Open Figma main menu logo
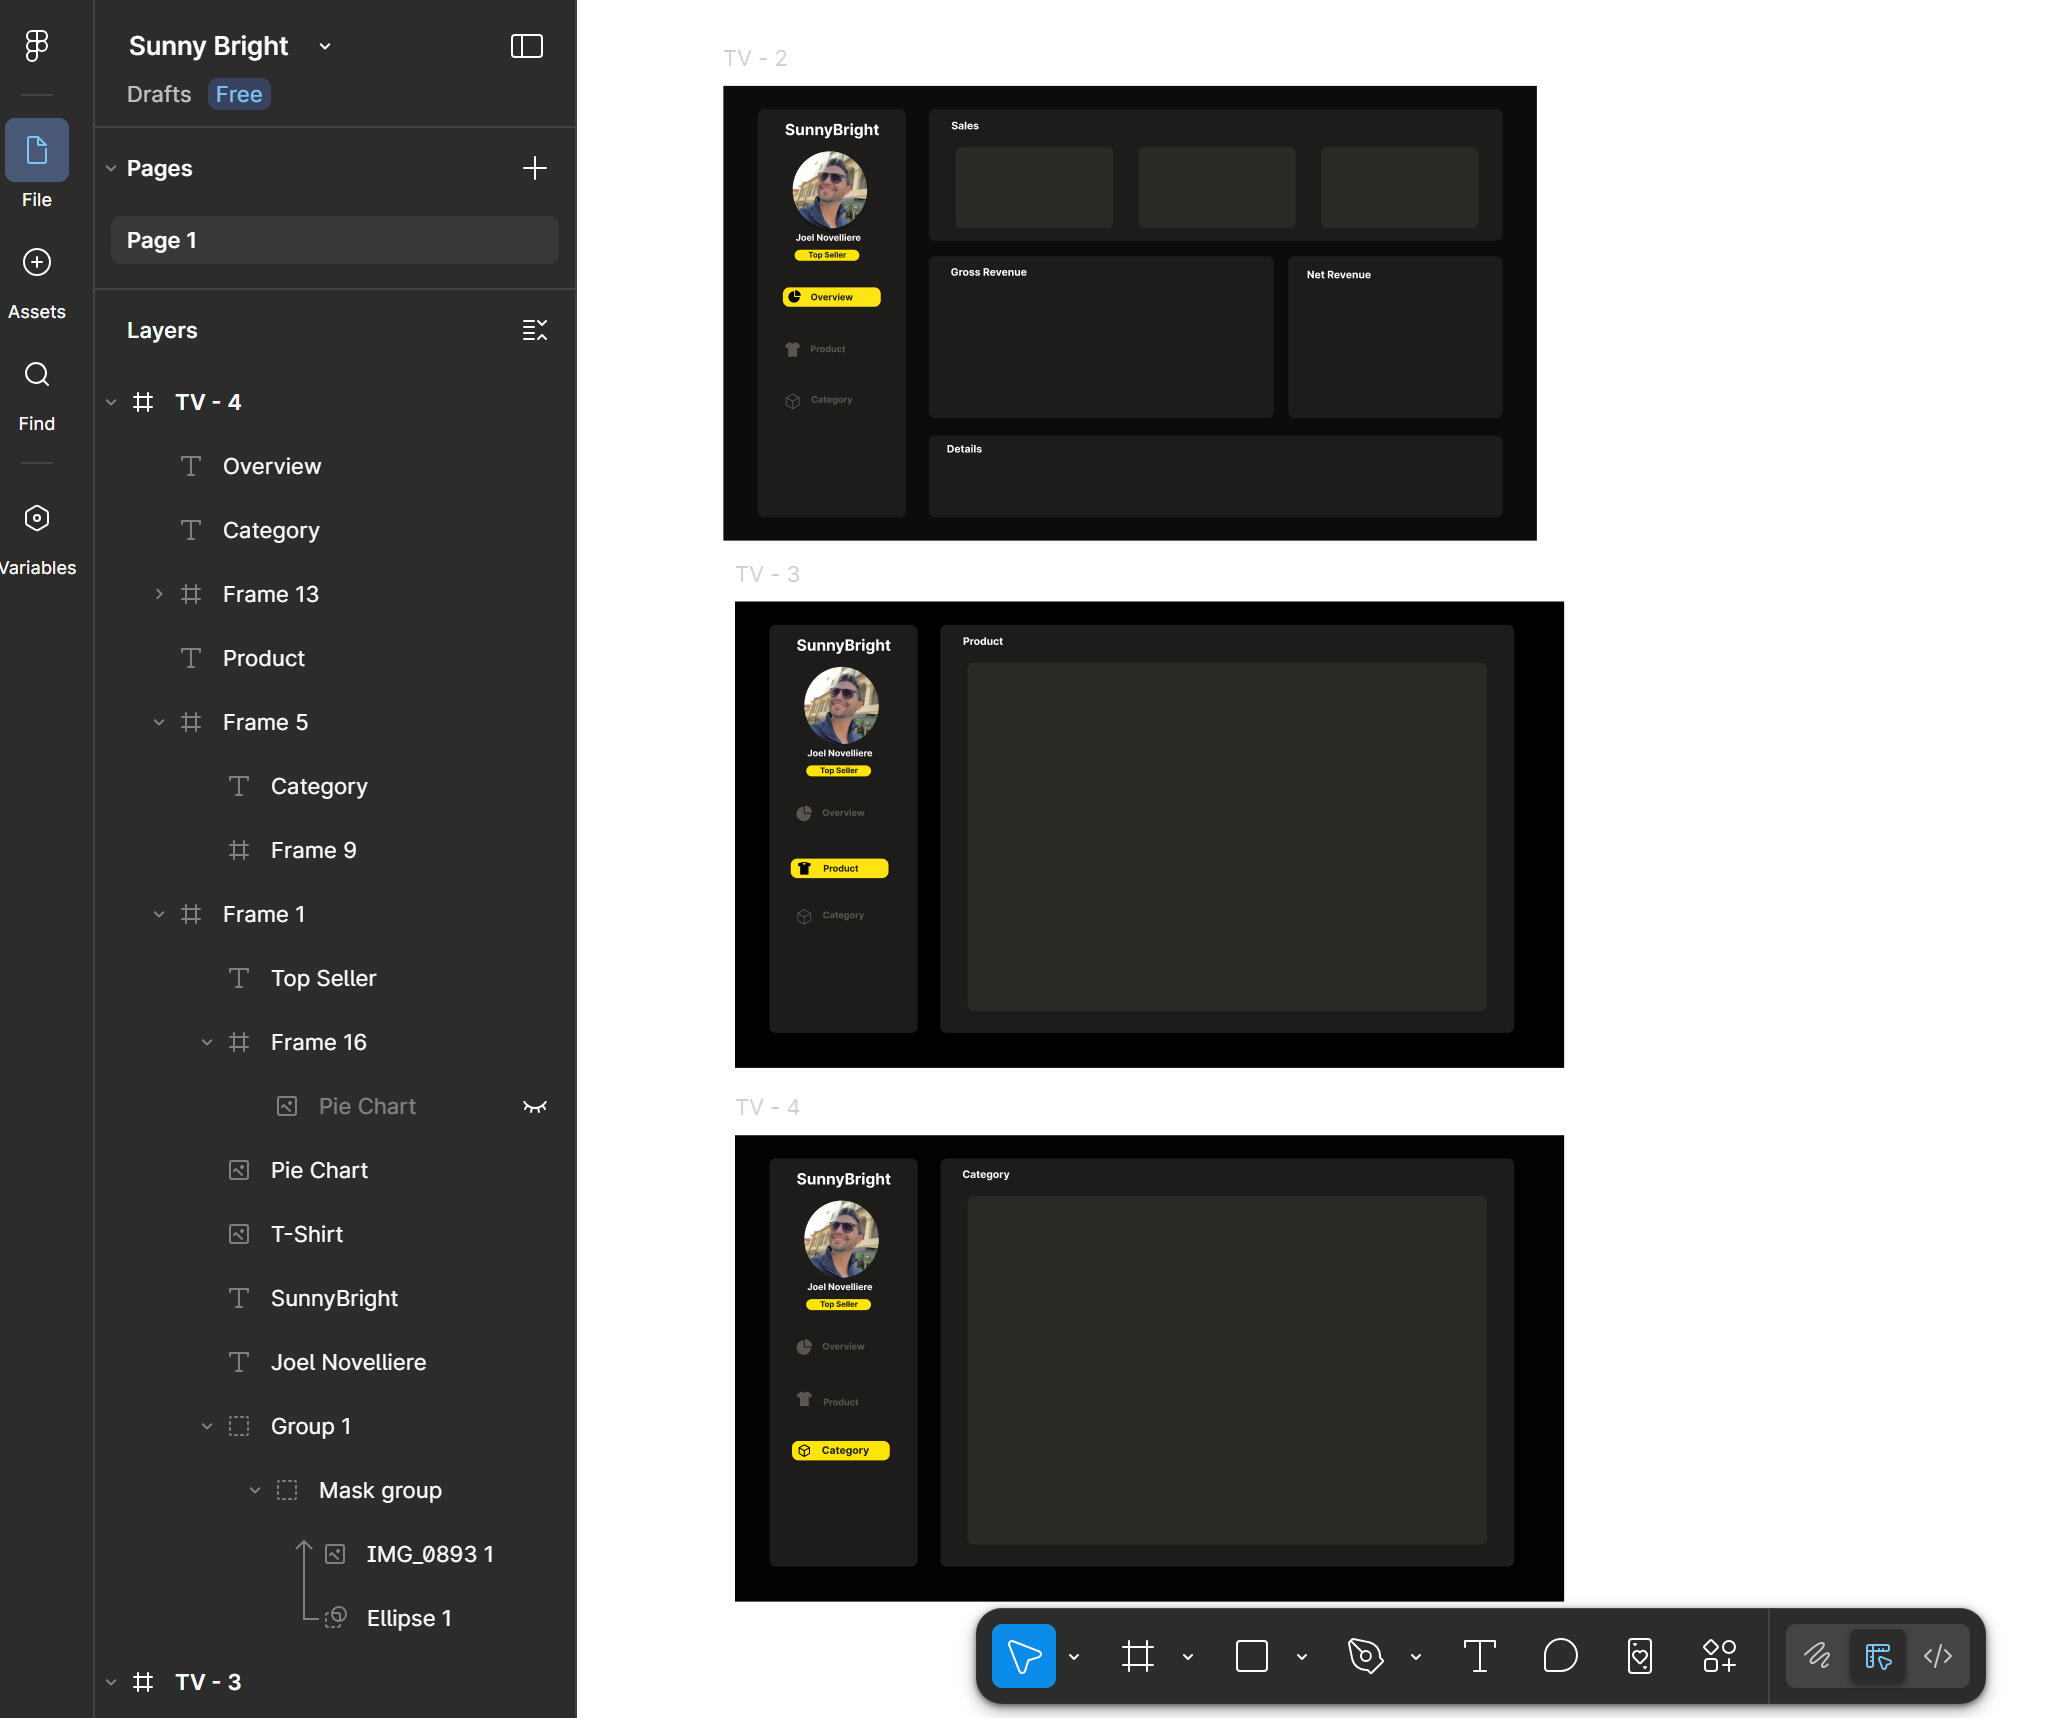Viewport: 2066px width, 1718px height. (37, 45)
